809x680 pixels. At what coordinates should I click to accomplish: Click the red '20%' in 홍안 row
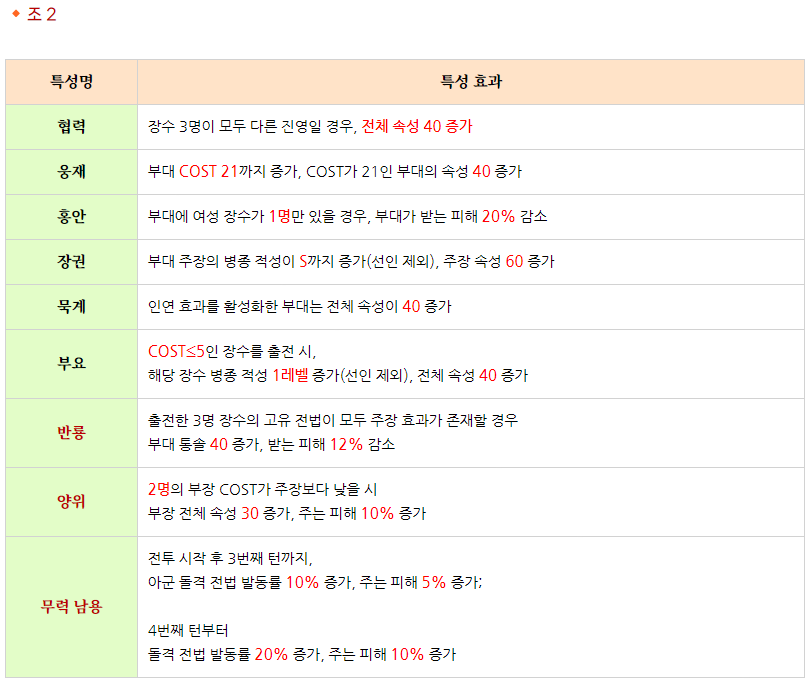pos(498,216)
